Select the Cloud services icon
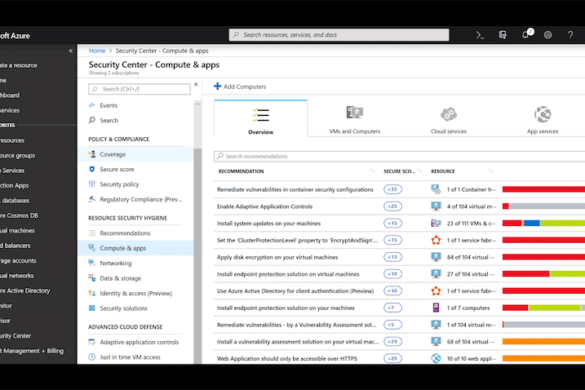The height and width of the screenshot is (390, 585). tap(448, 114)
